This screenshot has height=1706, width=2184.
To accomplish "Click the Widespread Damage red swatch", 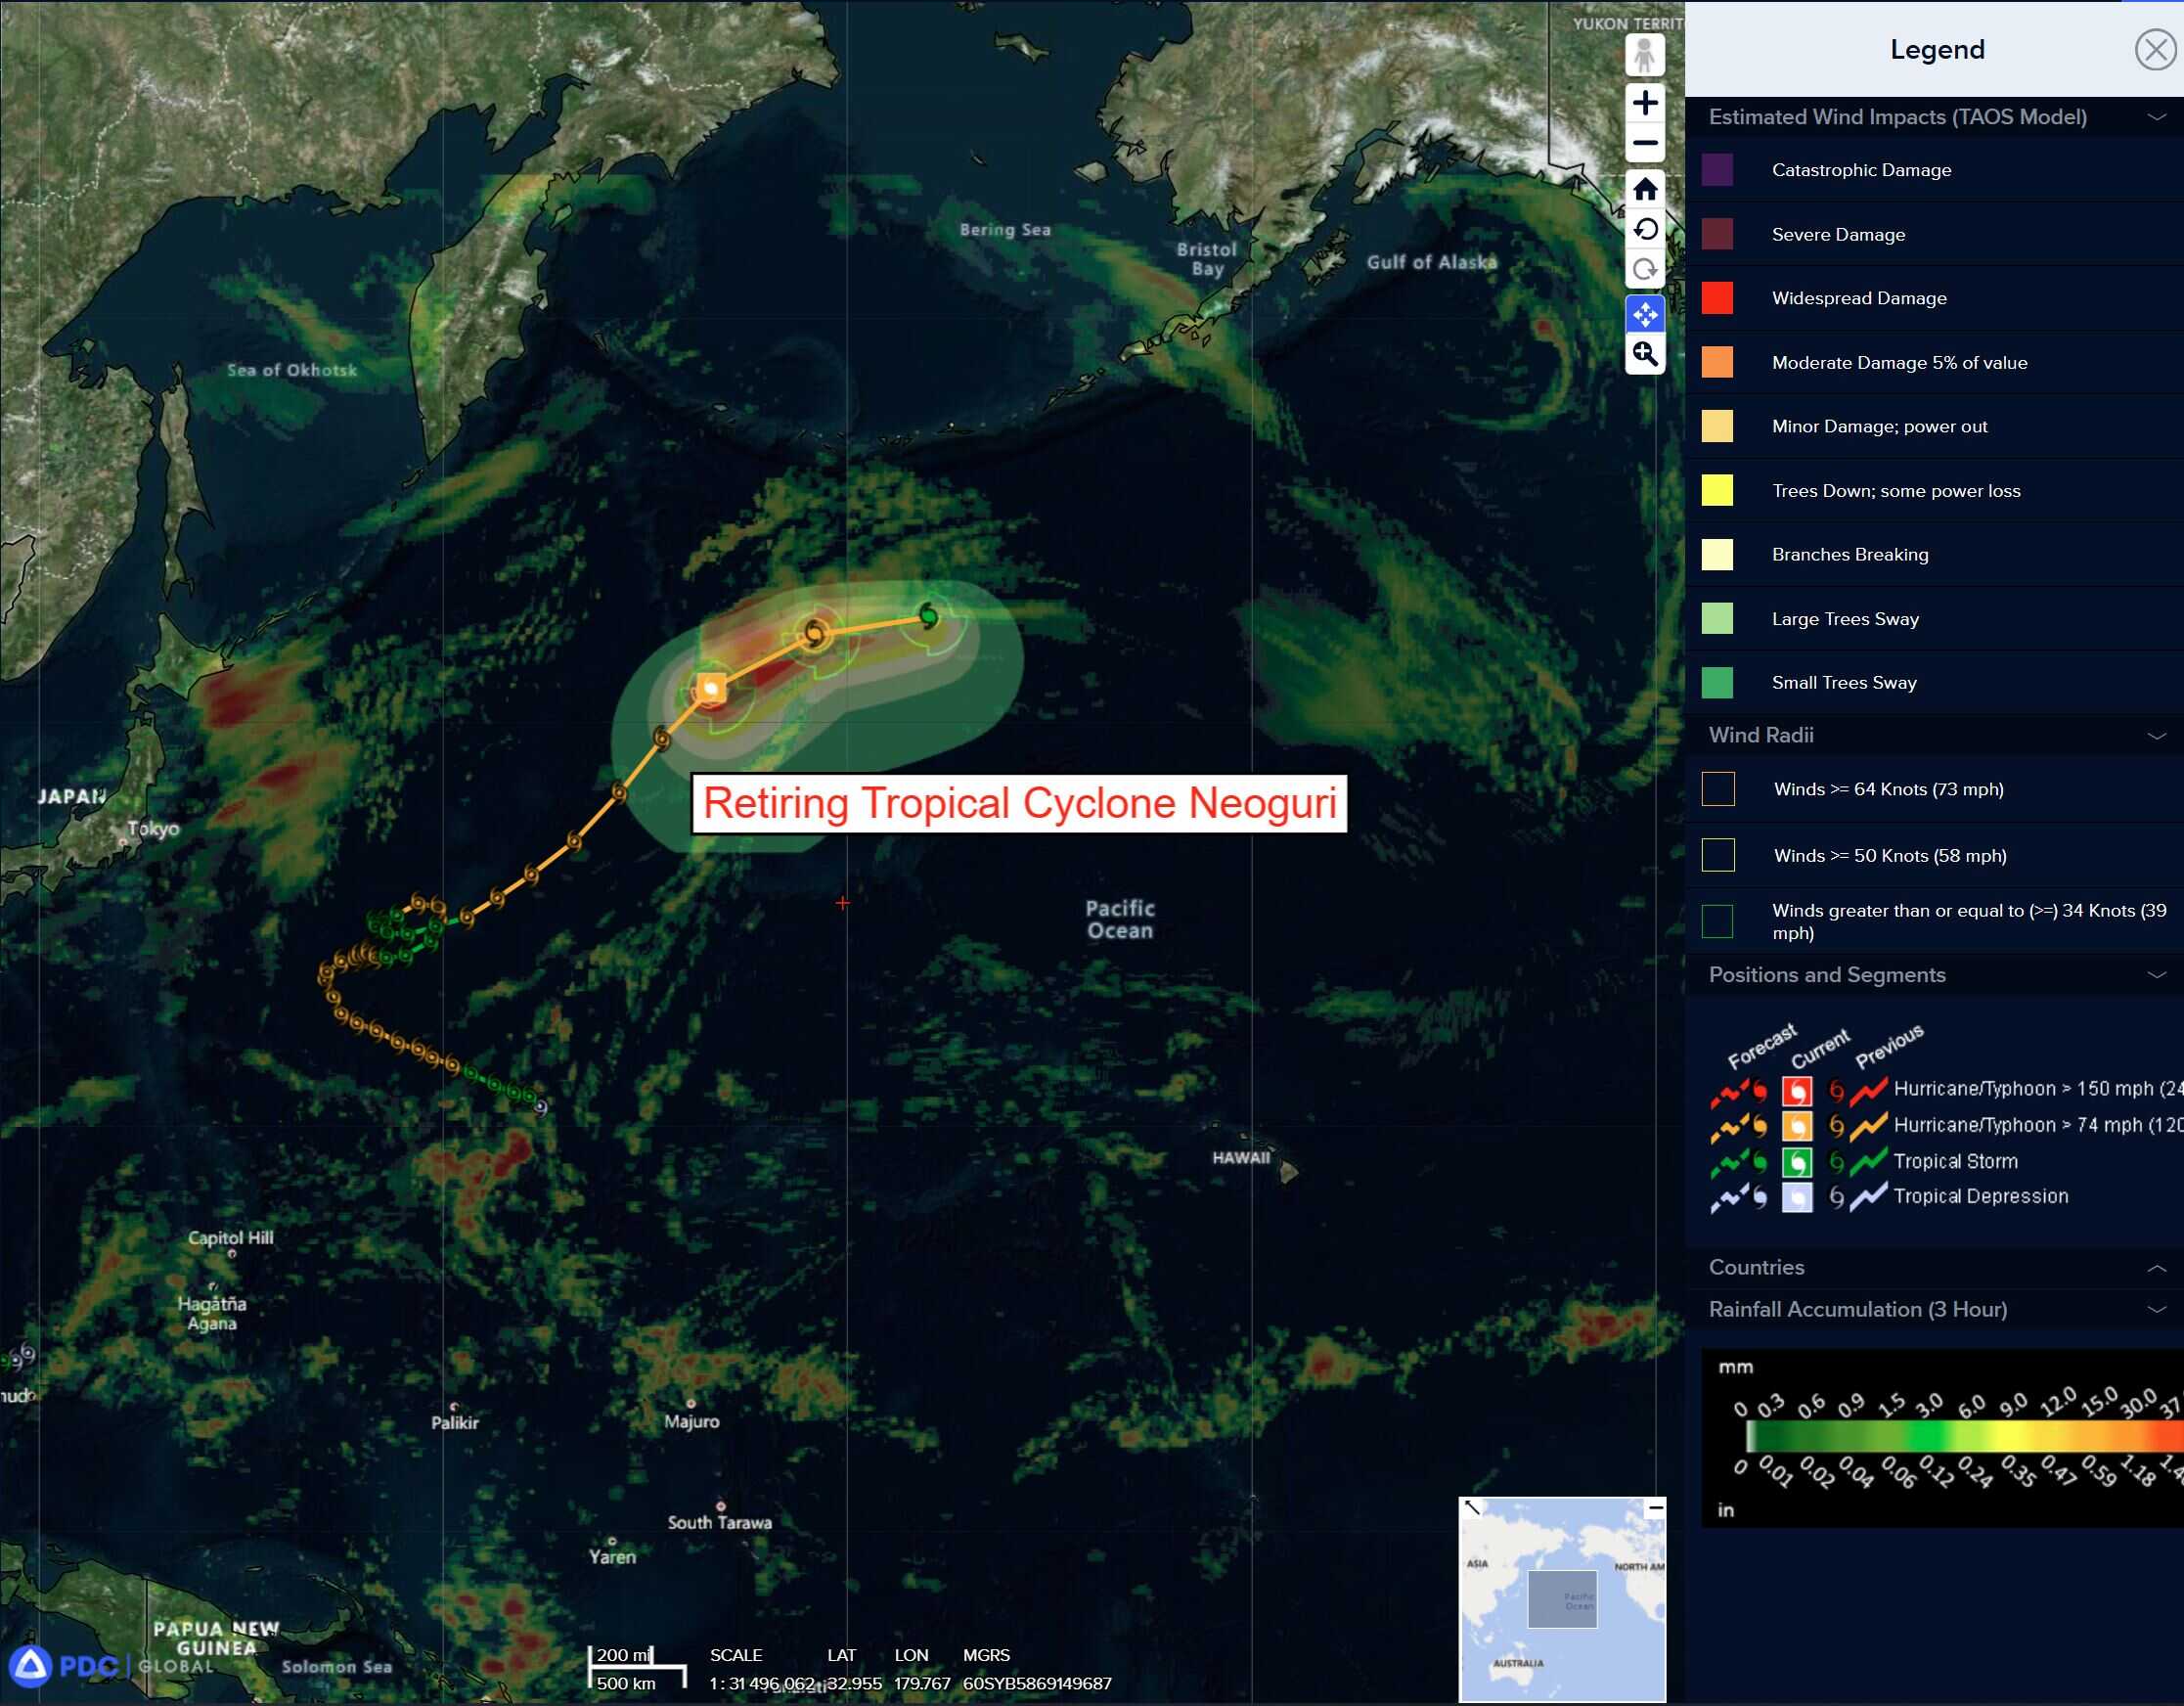I will [x=1717, y=298].
